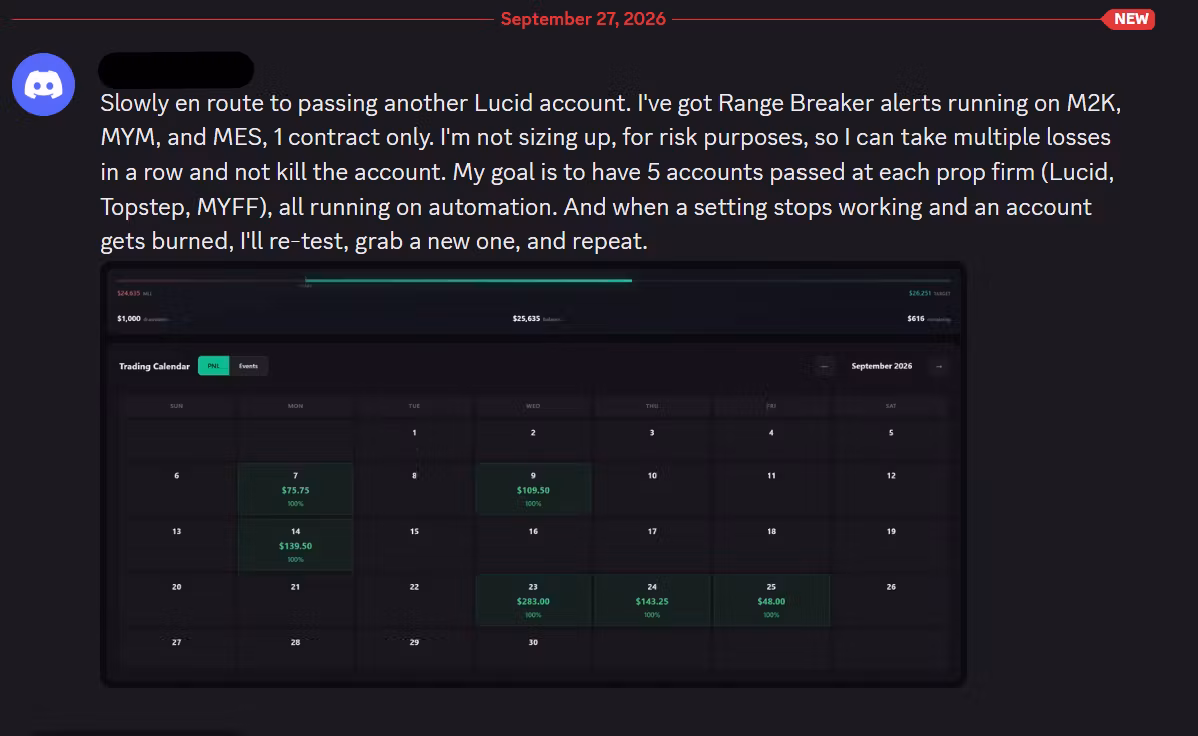This screenshot has height=736, width=1198.
Task: Click the red NEW badge
Action: (1128, 19)
